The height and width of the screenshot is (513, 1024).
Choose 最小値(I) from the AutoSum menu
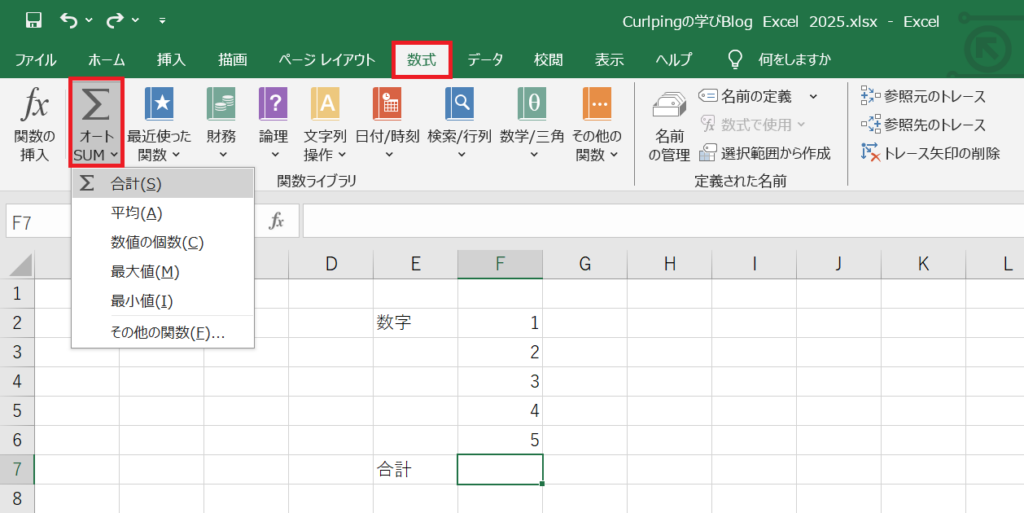(163, 301)
